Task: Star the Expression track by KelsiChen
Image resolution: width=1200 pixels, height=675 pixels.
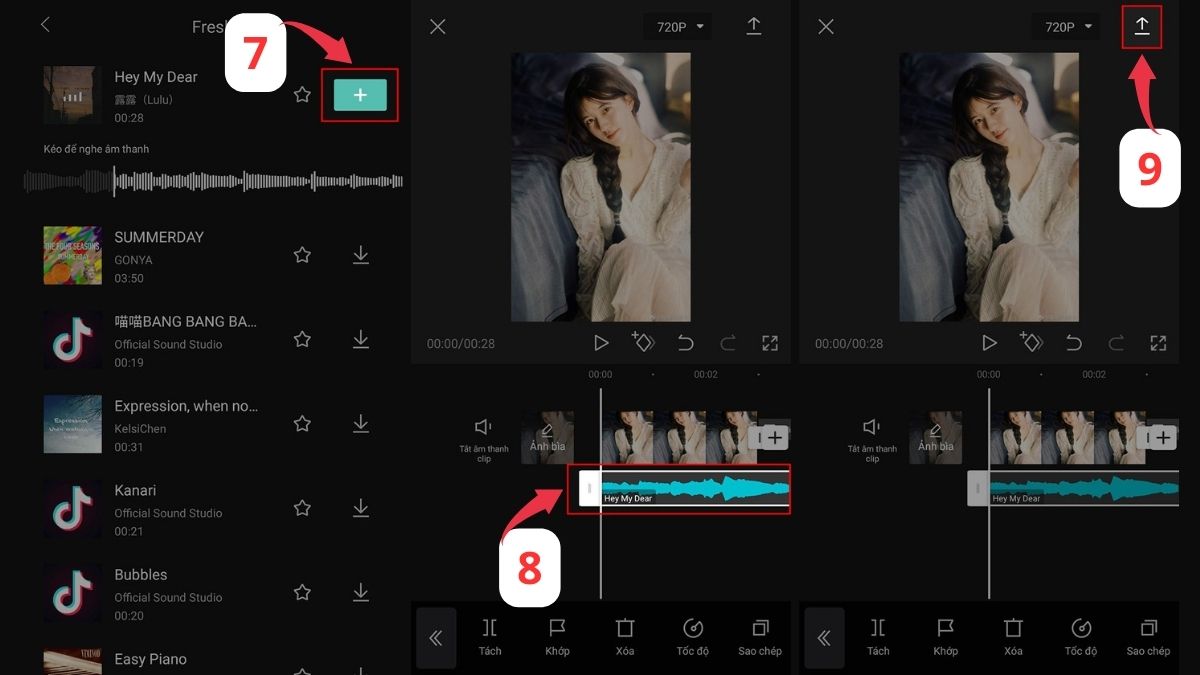Action: [x=302, y=424]
